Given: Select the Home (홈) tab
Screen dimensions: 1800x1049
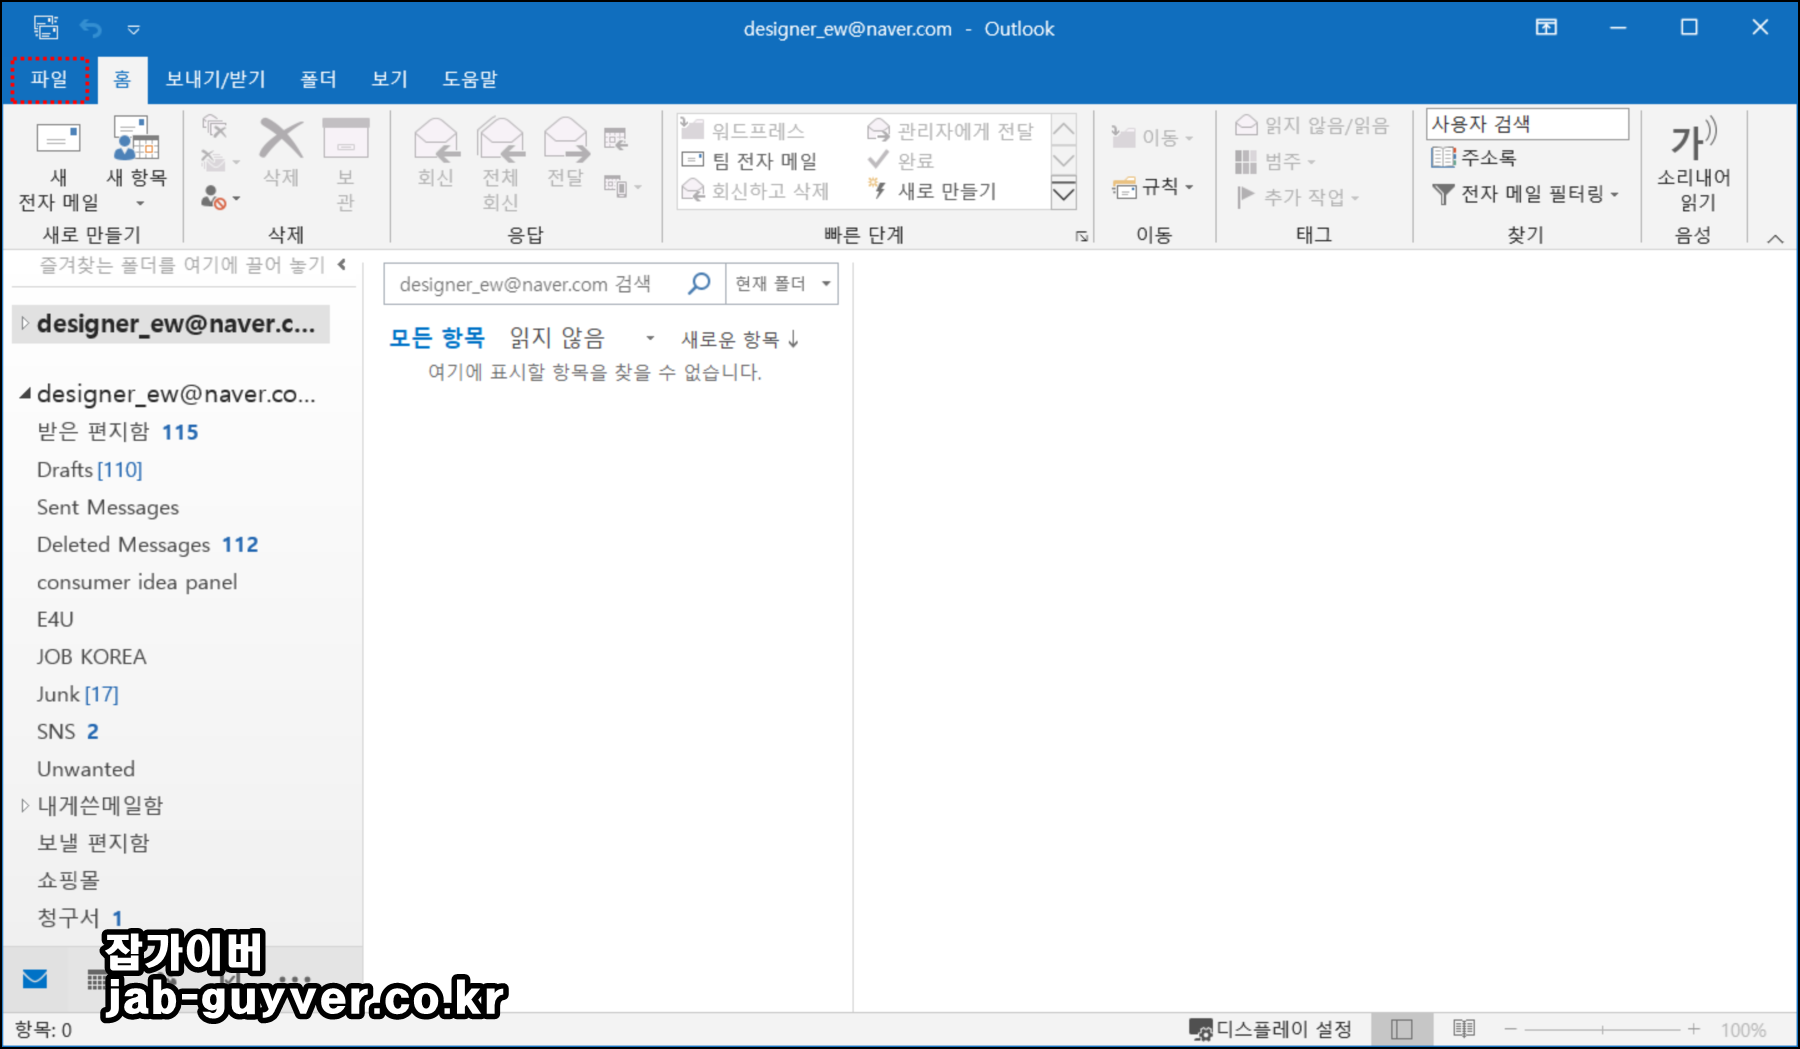Looking at the screenshot, I should tap(122, 79).
